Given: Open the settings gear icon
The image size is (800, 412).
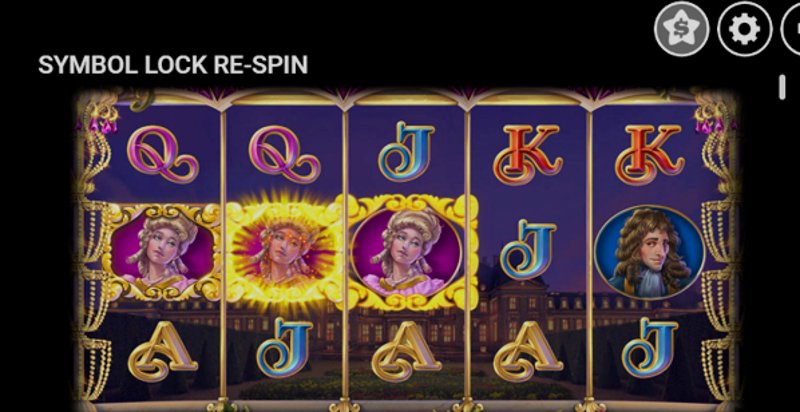Looking at the screenshot, I should pyautogui.click(x=744, y=29).
